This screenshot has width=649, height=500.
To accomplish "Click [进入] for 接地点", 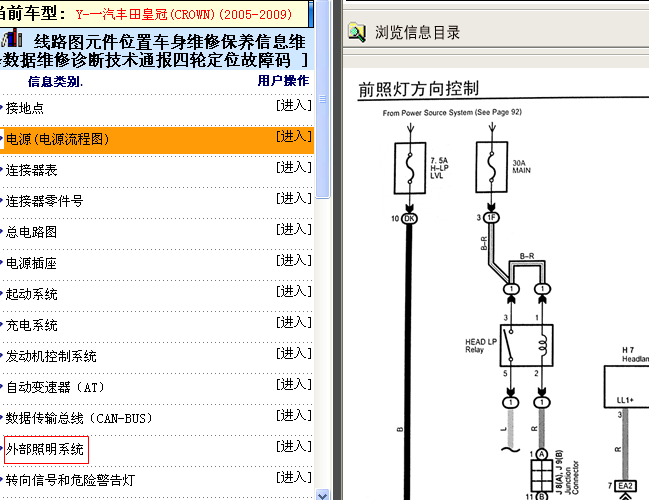I will click(x=294, y=106).
